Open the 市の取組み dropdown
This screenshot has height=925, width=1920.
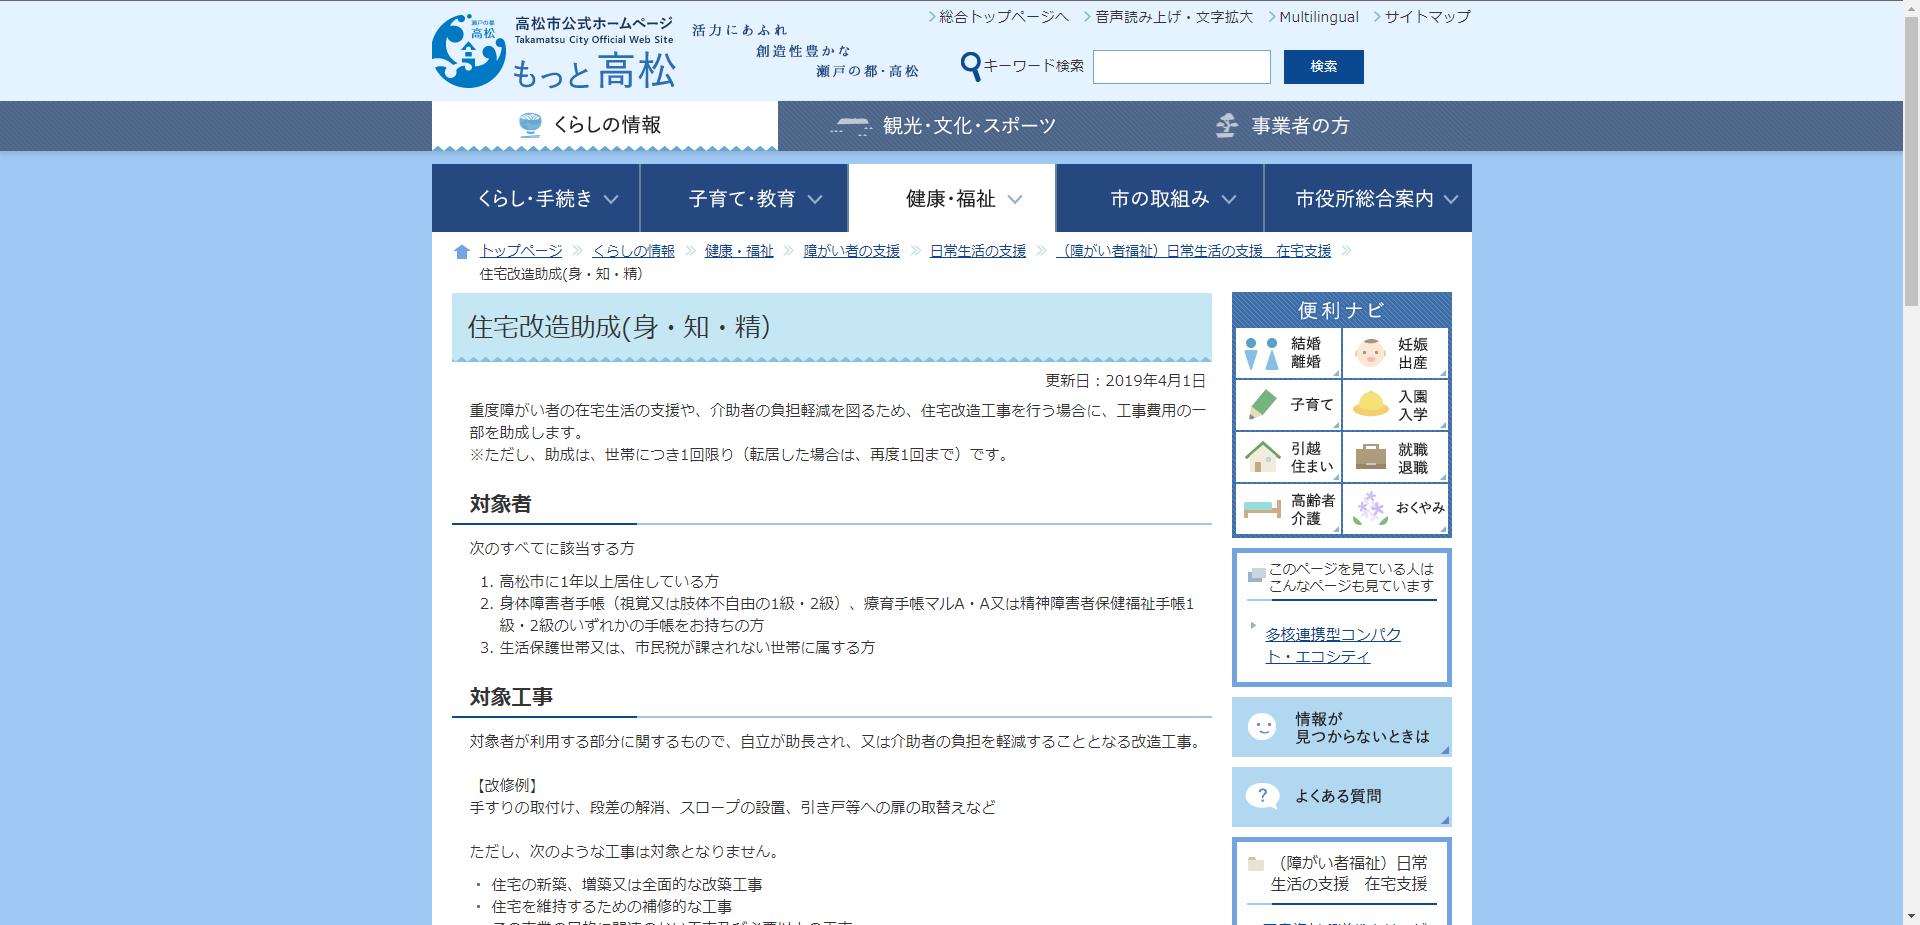[1162, 198]
